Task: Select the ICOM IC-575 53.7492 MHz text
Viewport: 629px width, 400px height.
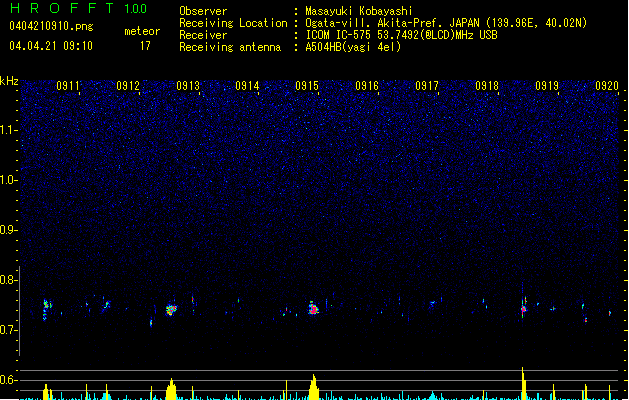Action: coord(401,35)
